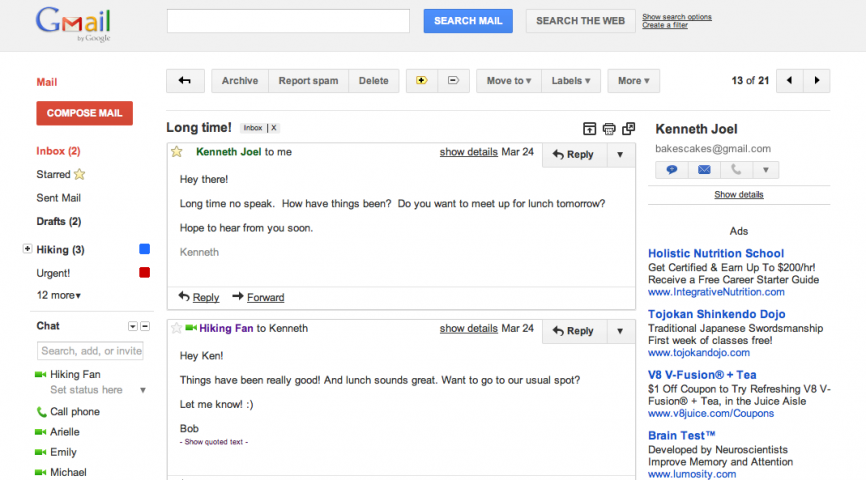The height and width of the screenshot is (480, 866).
Task: Click the Compose Mail button
Action: point(84,113)
